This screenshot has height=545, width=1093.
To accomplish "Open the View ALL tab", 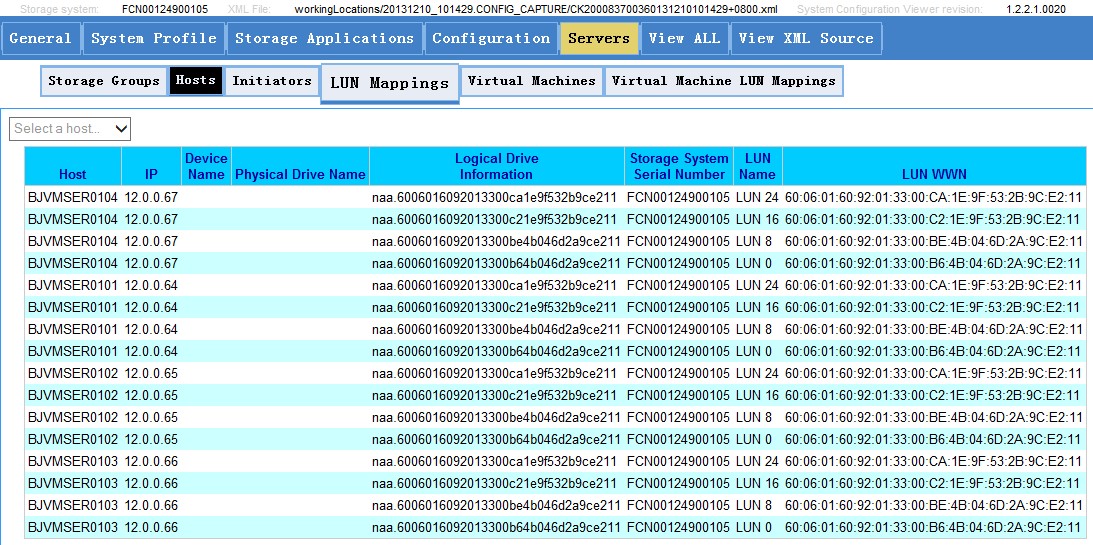I will point(685,38).
